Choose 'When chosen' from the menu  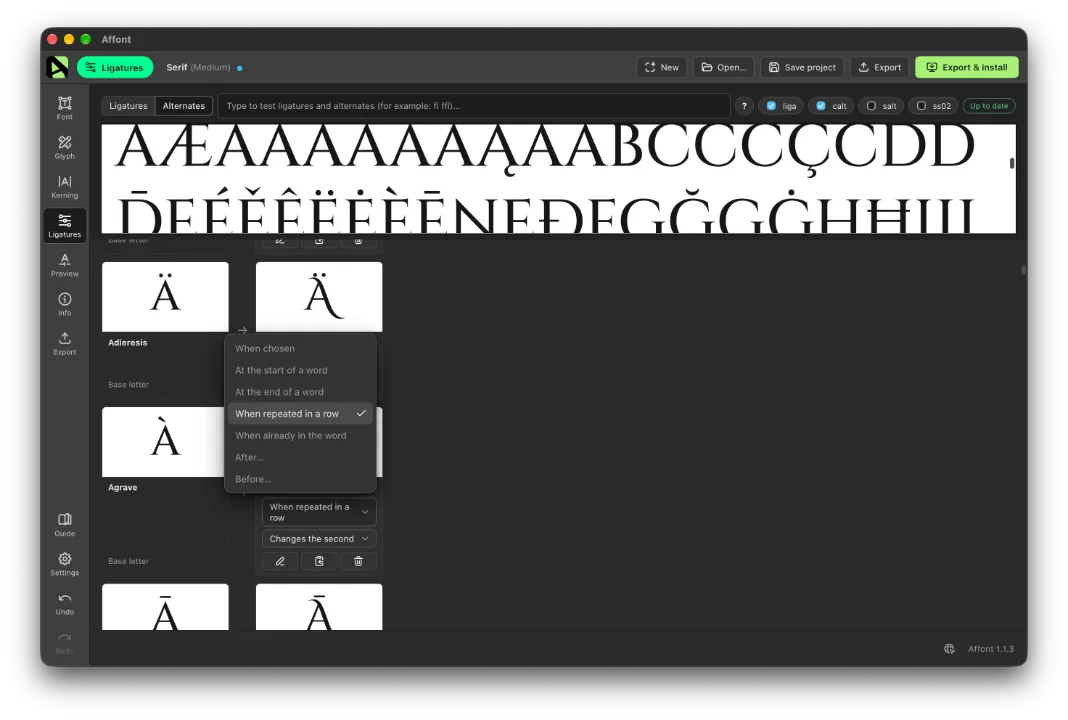tap(300, 348)
